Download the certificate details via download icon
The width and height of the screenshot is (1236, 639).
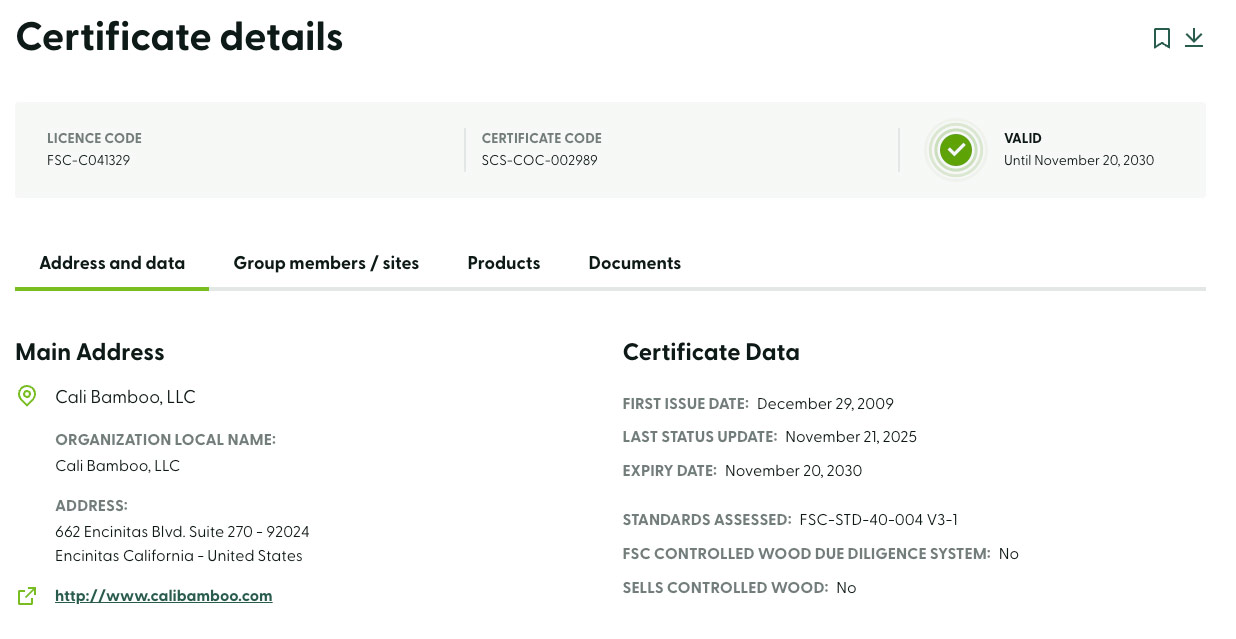point(1194,38)
